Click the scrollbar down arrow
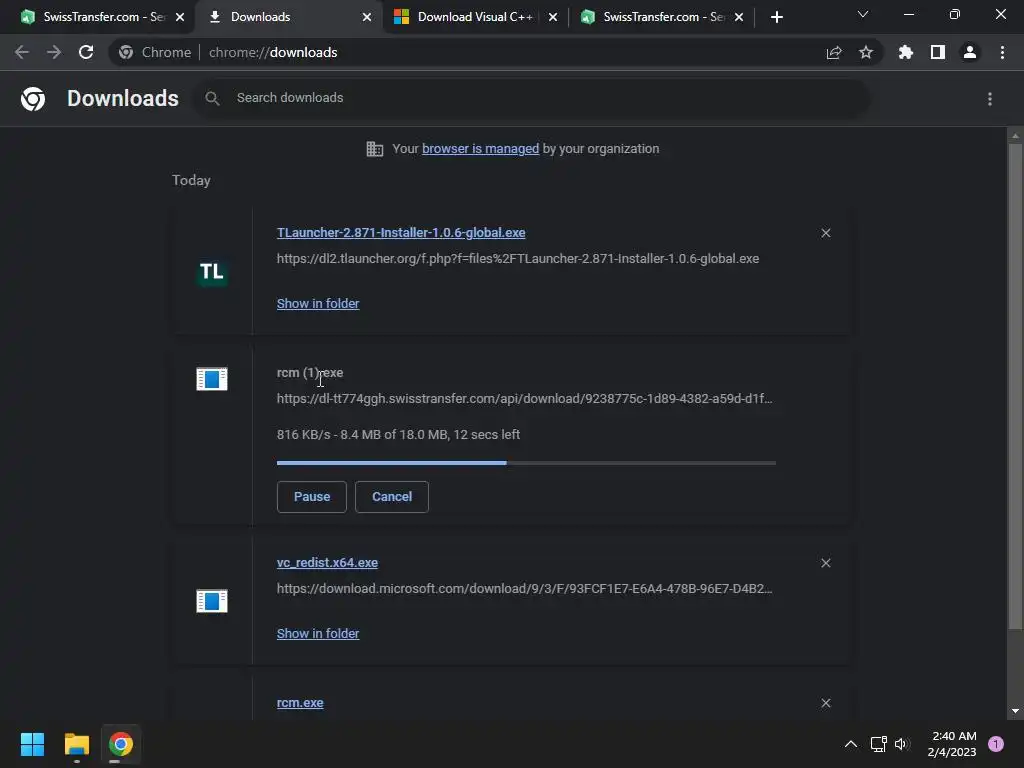Screen dimensions: 1024x768 (x=1015, y=711)
